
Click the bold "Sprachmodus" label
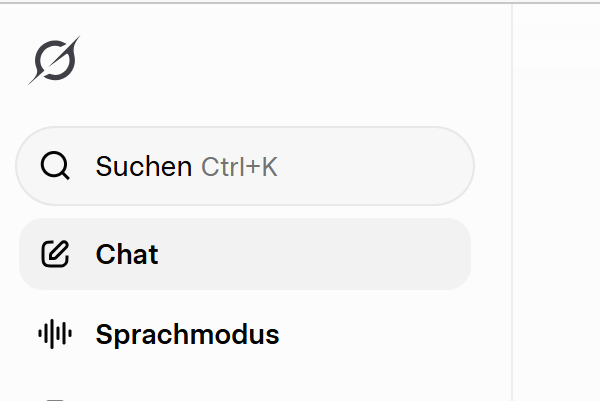coord(187,334)
